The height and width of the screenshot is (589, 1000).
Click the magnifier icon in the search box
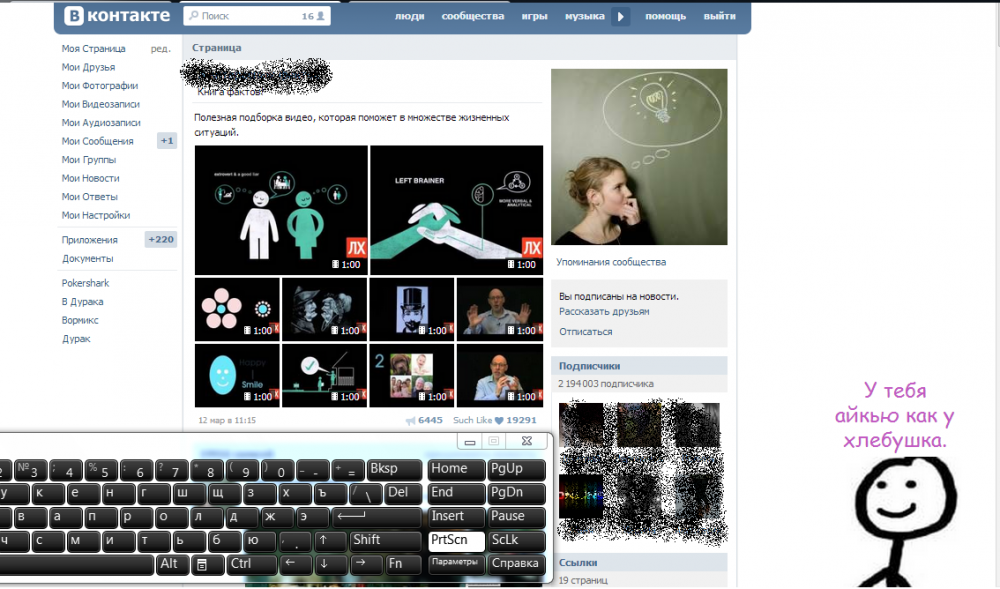click(x=194, y=15)
